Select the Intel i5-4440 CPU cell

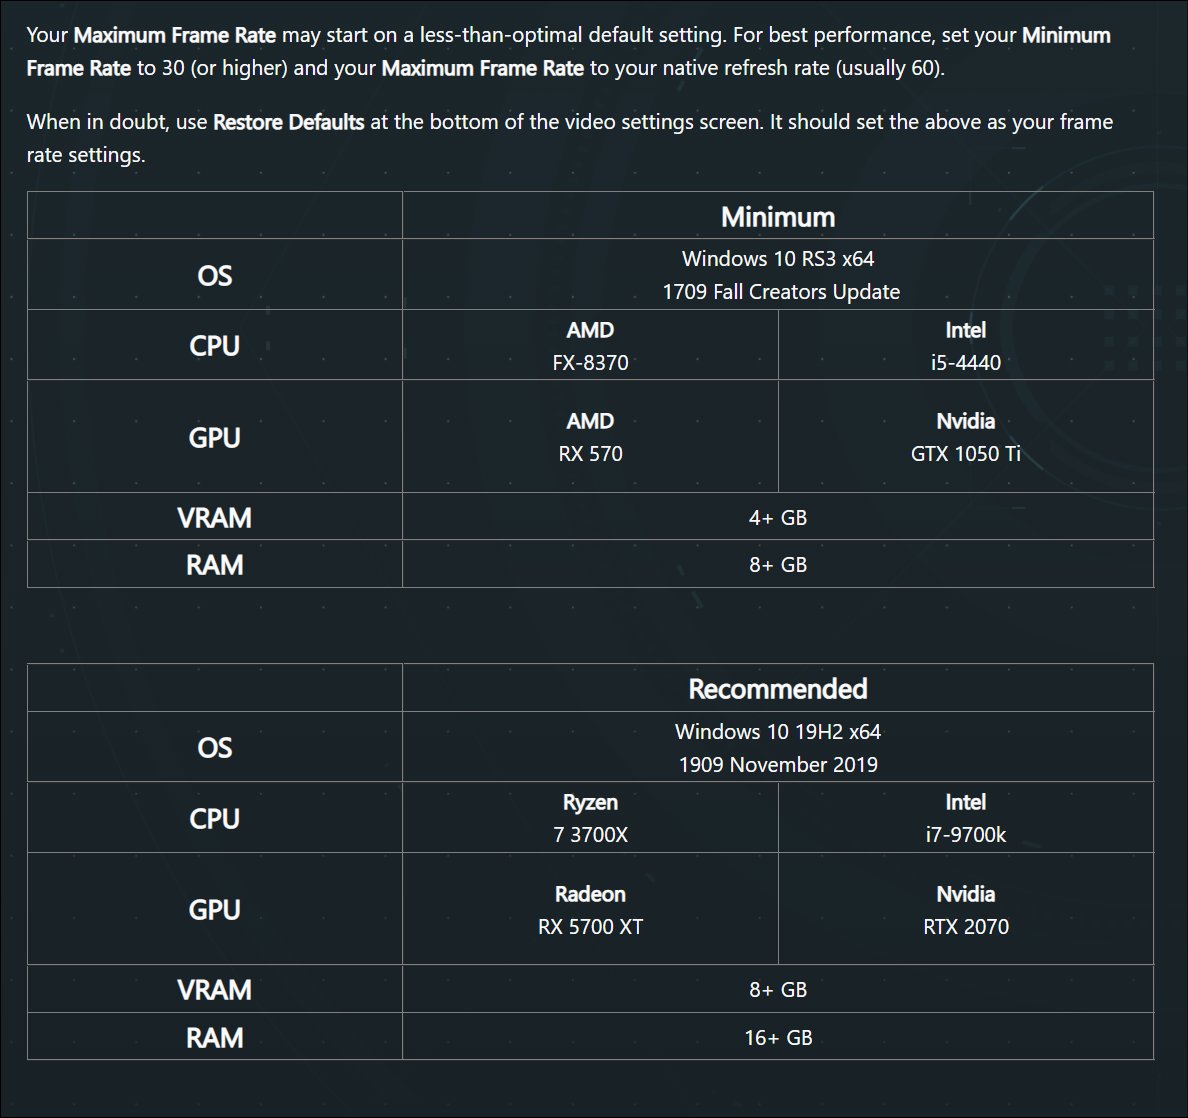(965, 346)
